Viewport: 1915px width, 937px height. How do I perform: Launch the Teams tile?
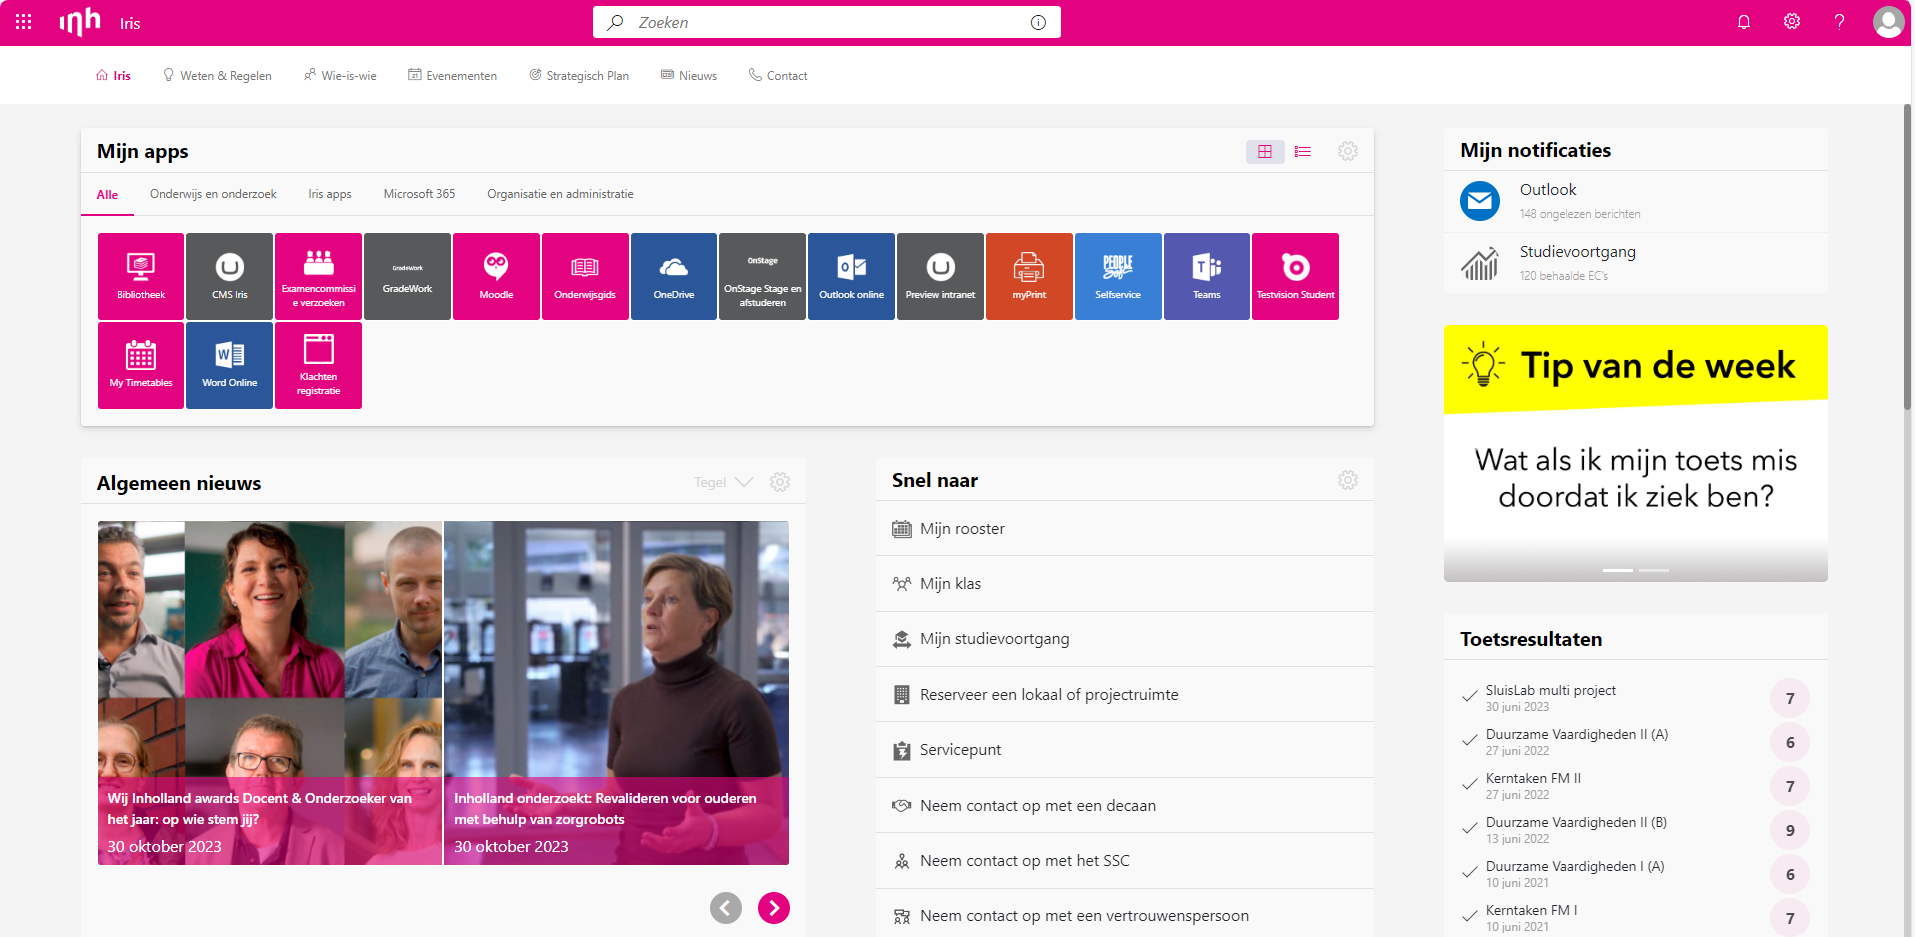coord(1207,276)
